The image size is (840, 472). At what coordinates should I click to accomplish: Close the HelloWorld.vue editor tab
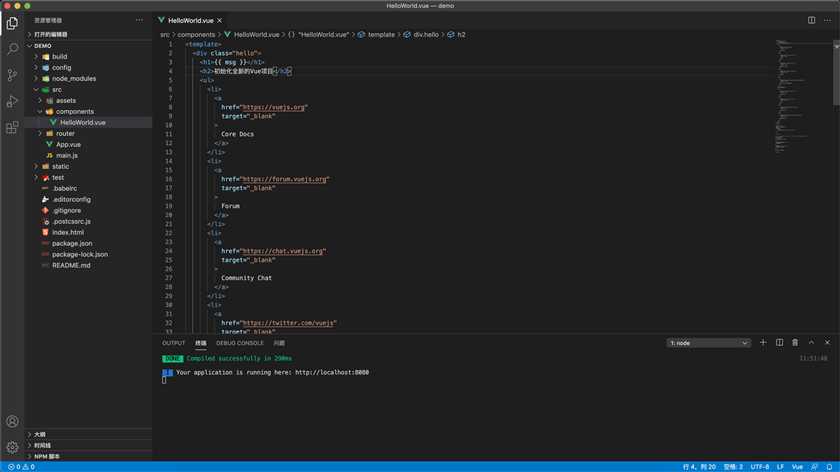coord(220,20)
